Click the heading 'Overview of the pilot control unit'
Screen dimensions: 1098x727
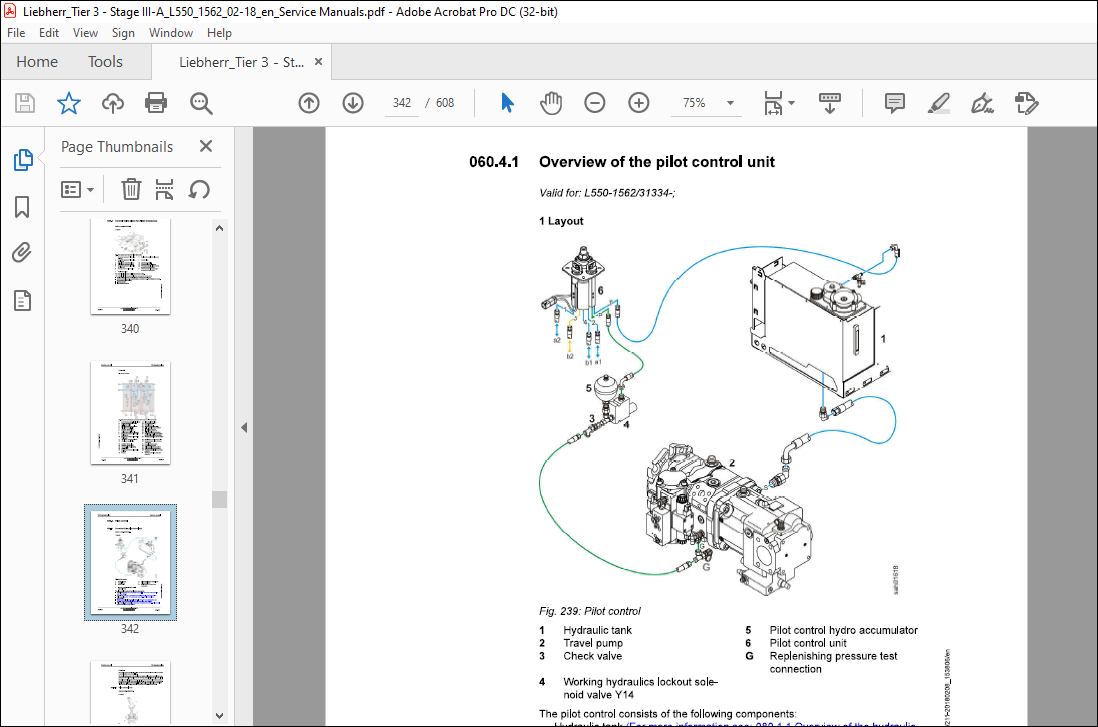point(657,162)
